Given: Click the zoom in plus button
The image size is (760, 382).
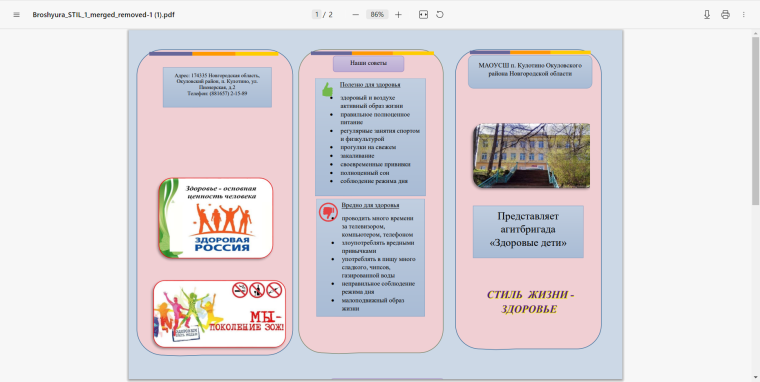Looking at the screenshot, I should click(398, 15).
